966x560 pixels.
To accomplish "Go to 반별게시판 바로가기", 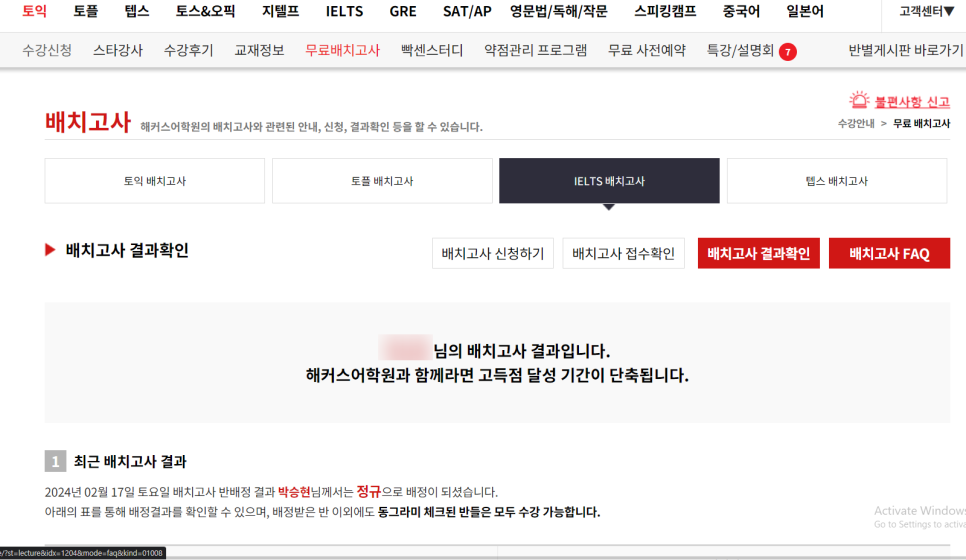I will [x=906, y=51].
